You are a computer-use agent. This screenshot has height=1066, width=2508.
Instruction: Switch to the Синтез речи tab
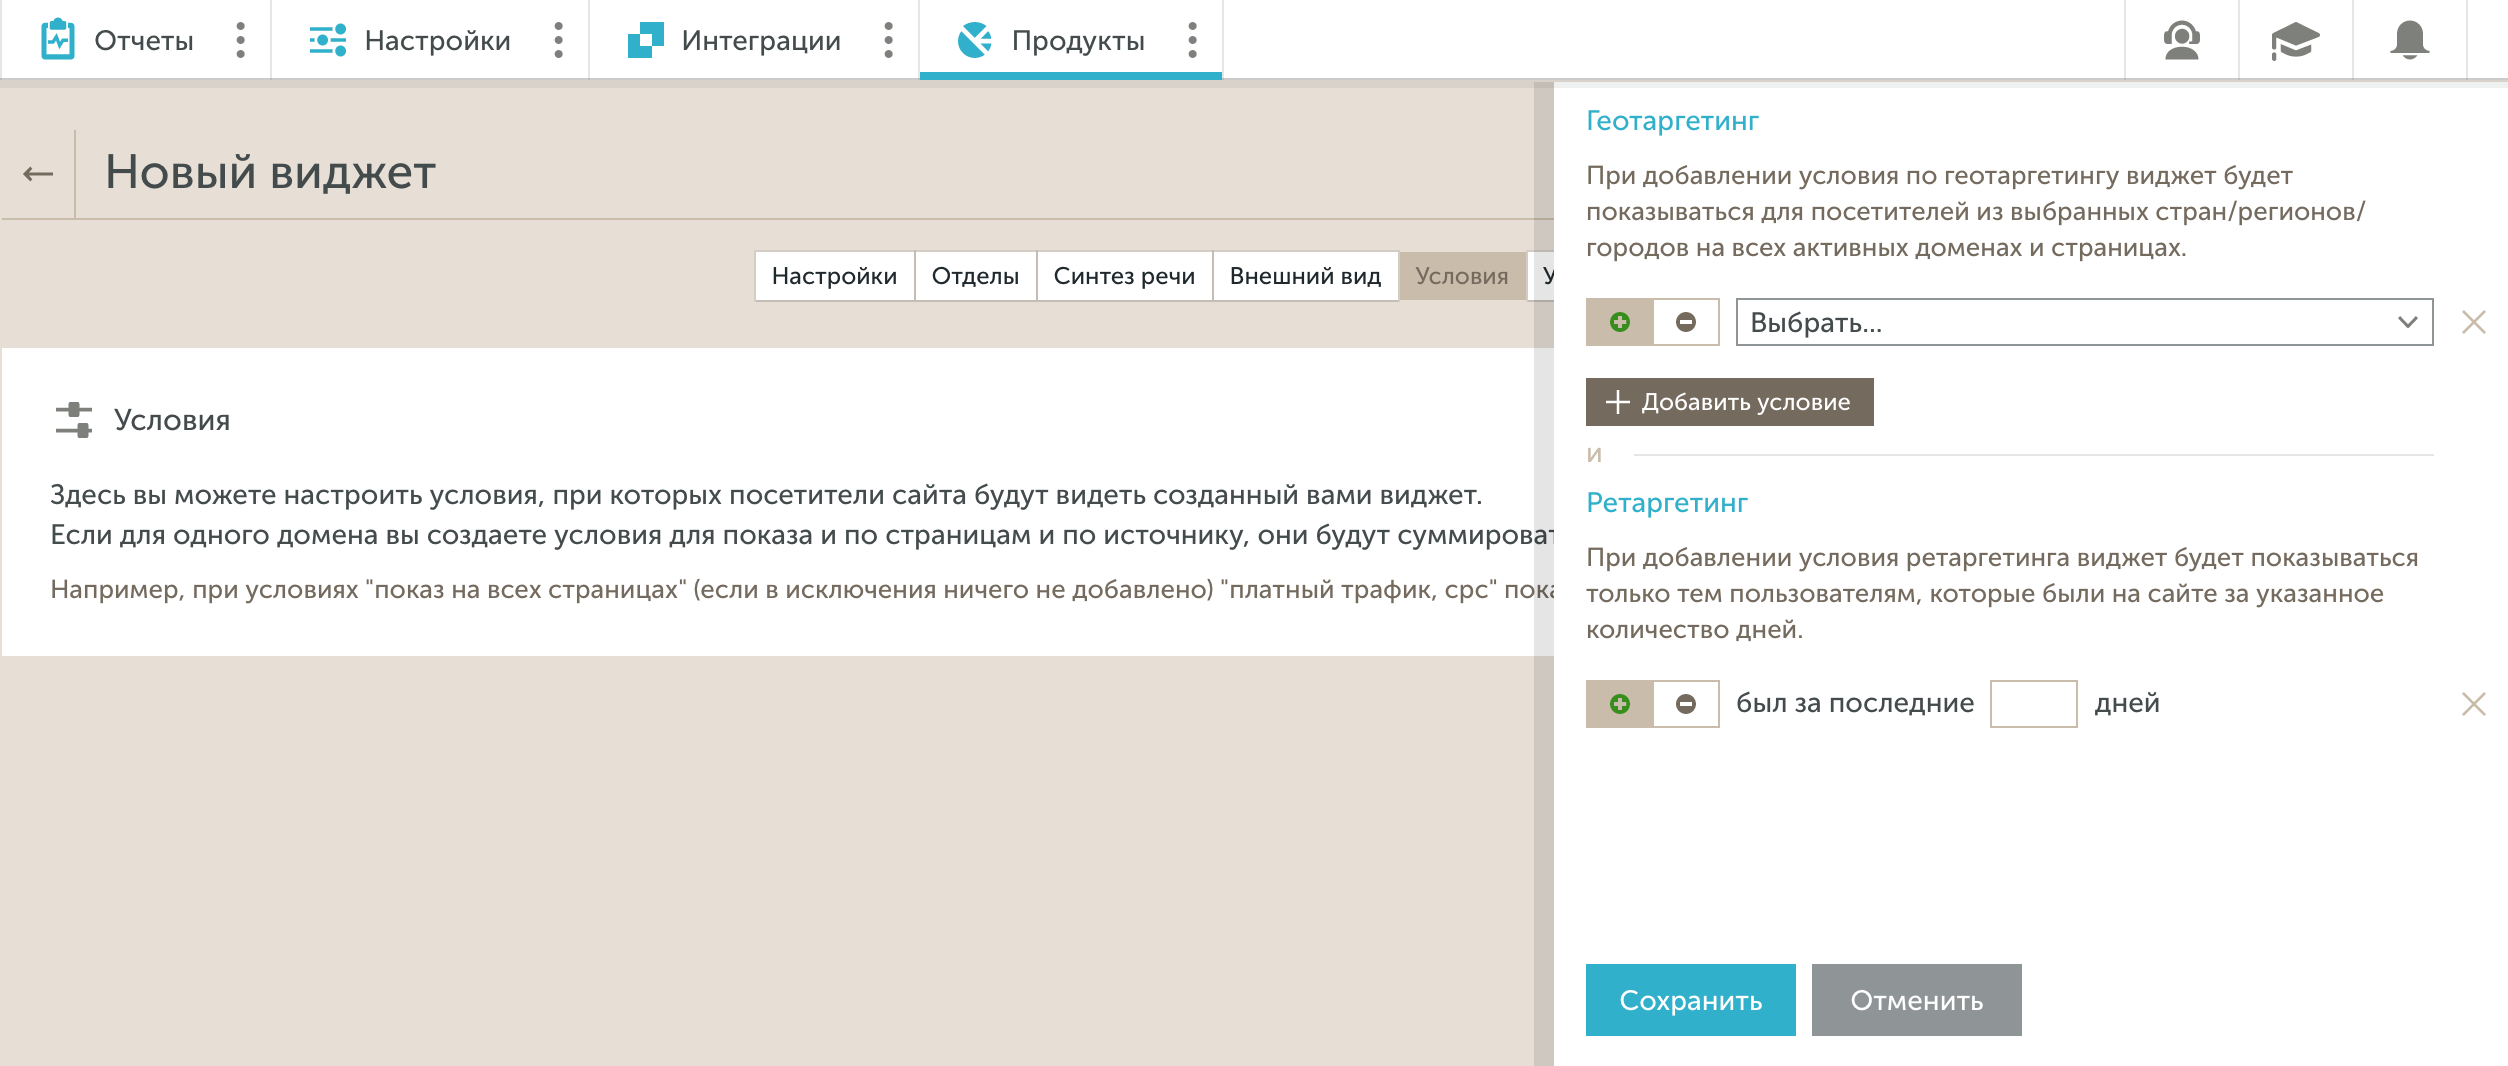(1123, 276)
